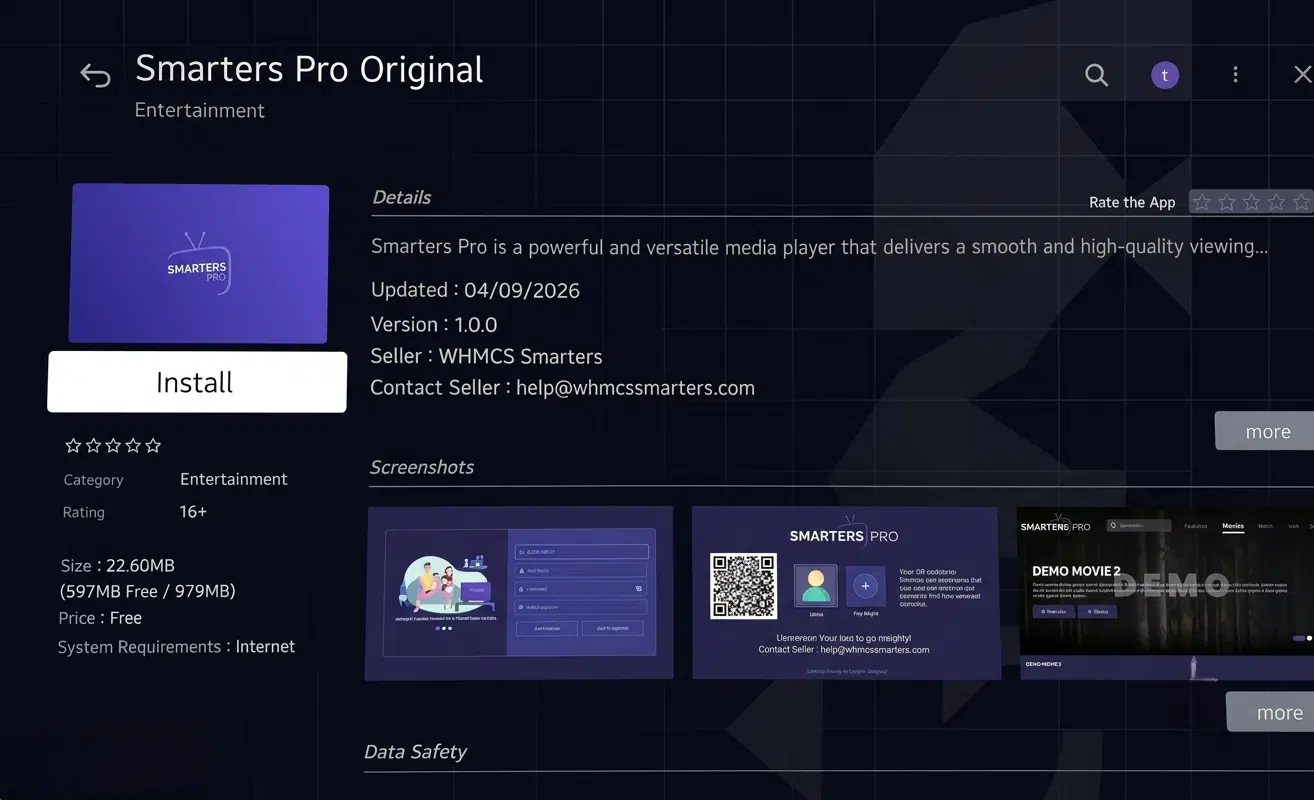Screen dimensions: 1314x800
Task: Show more screenshots with lower 'more' button
Action: point(1272,712)
